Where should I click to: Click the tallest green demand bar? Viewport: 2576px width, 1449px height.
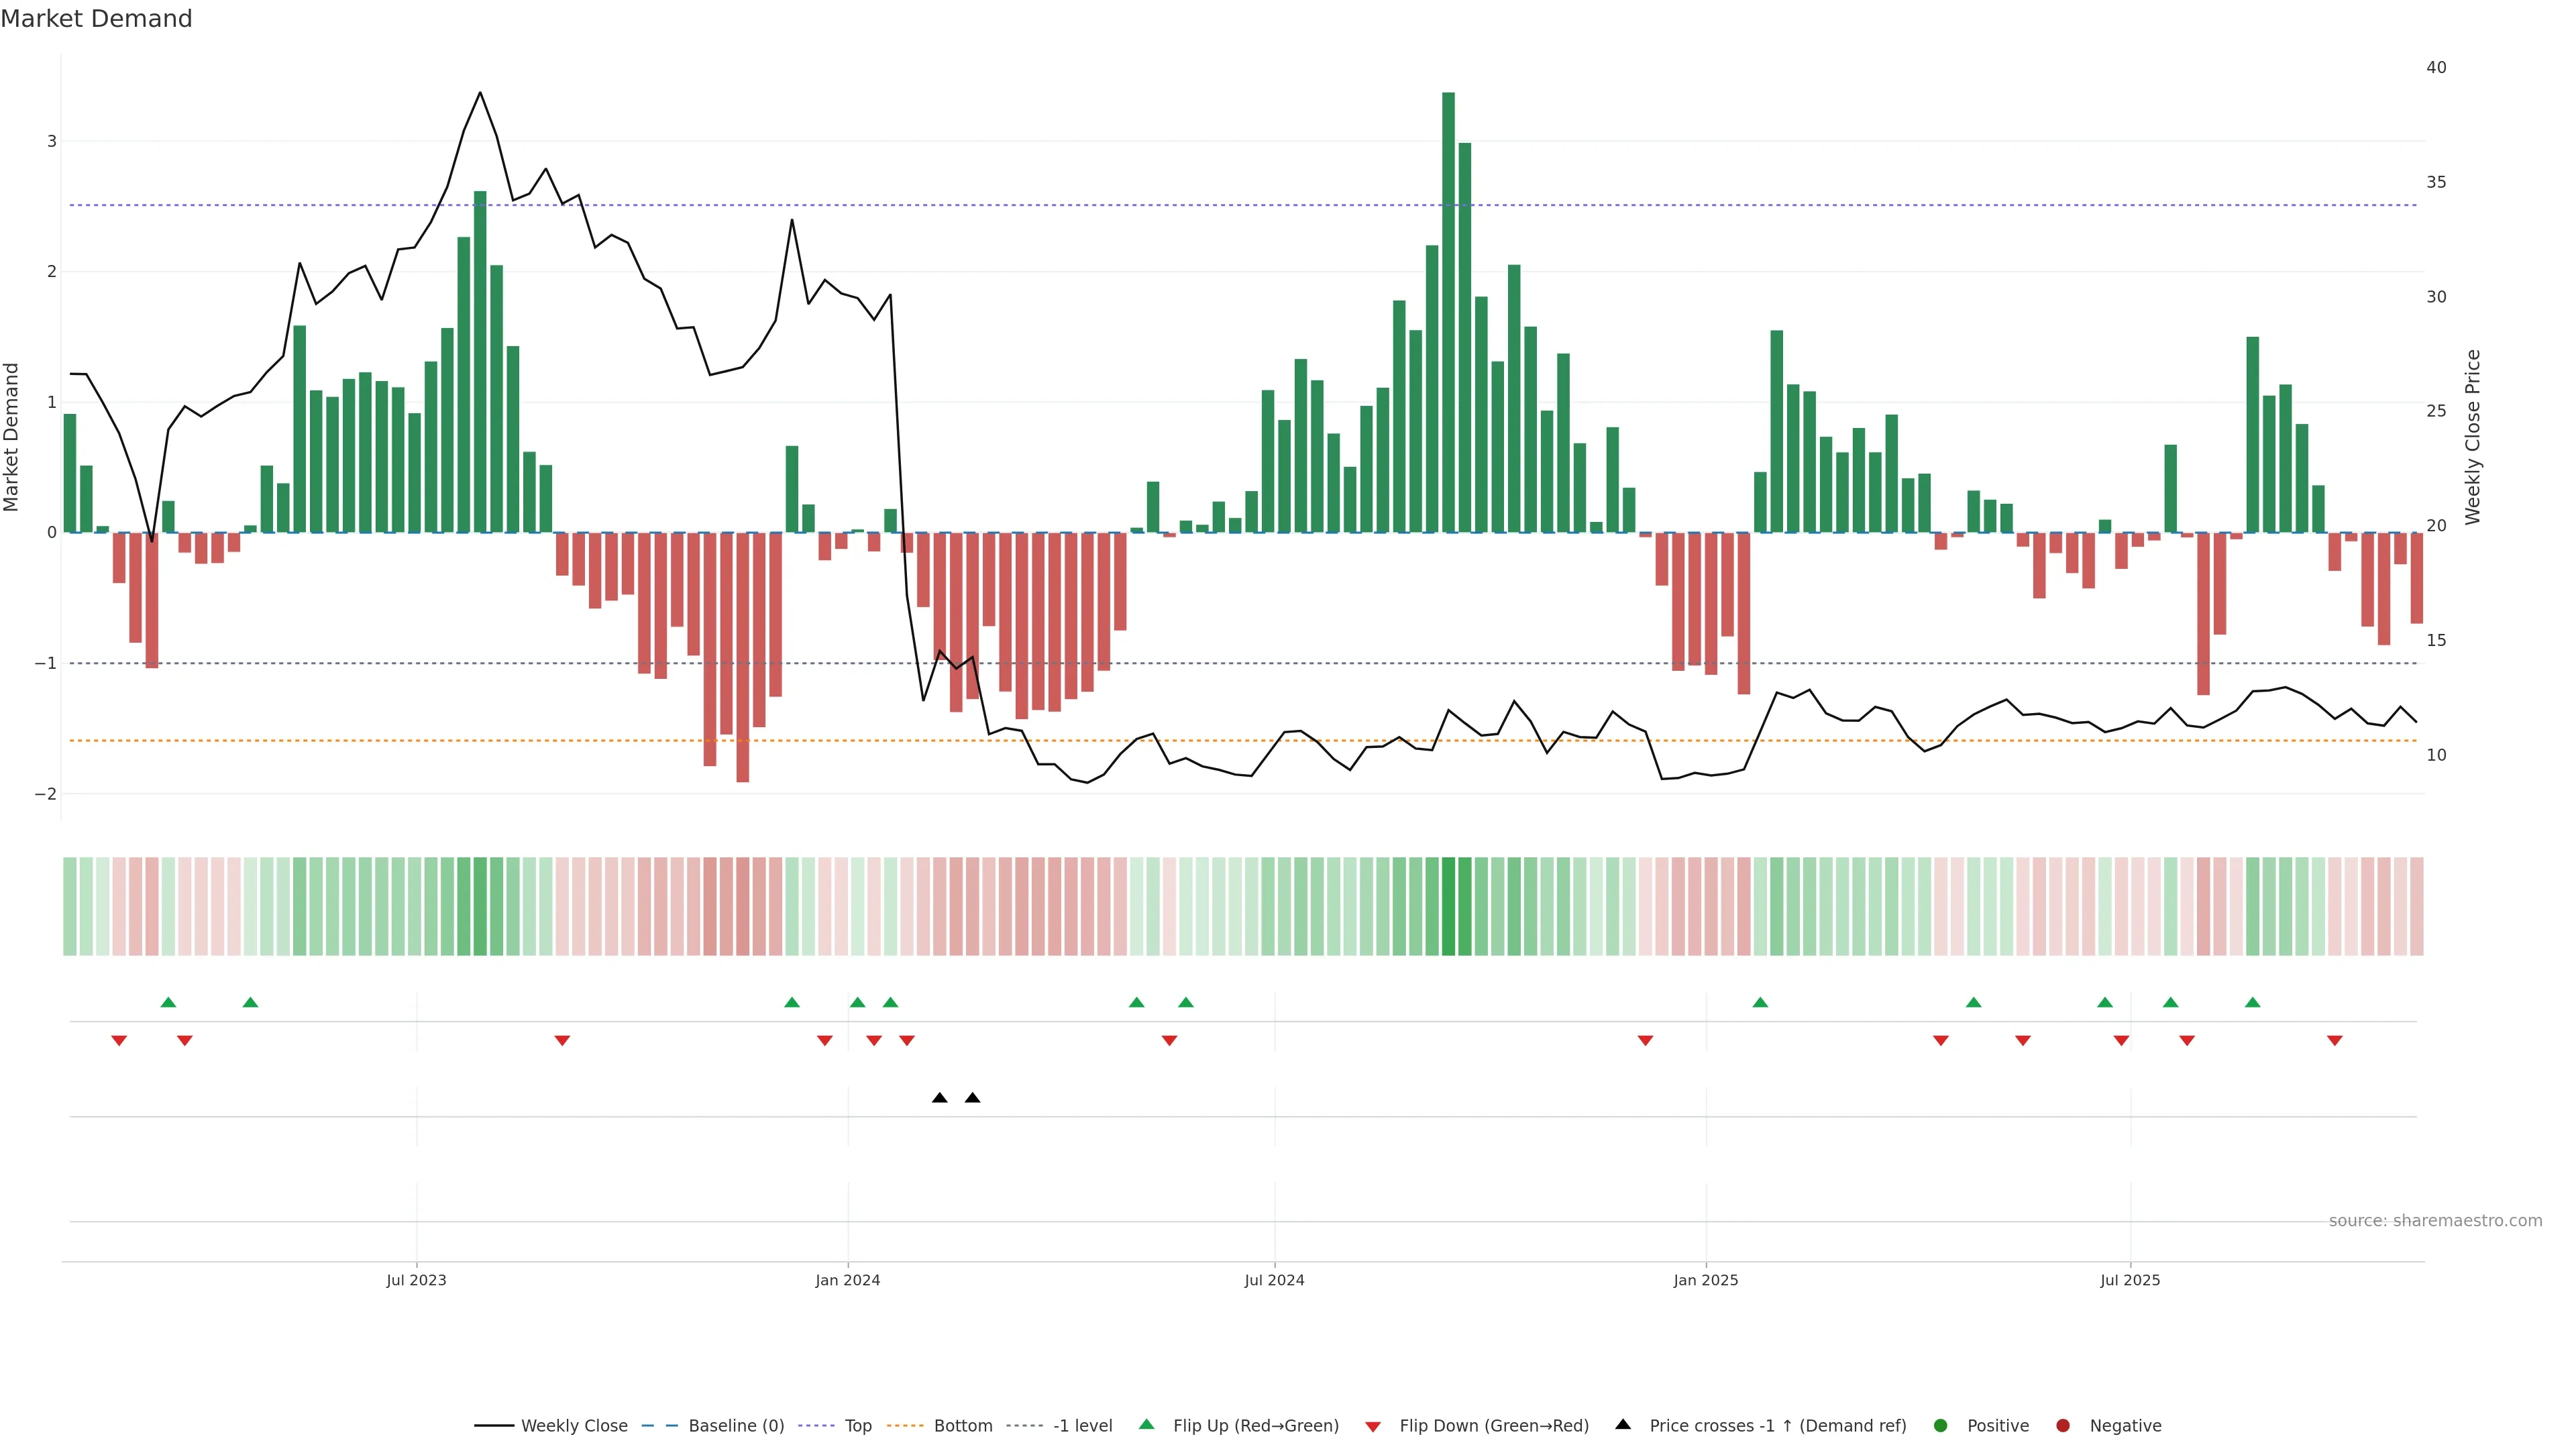(1448, 312)
